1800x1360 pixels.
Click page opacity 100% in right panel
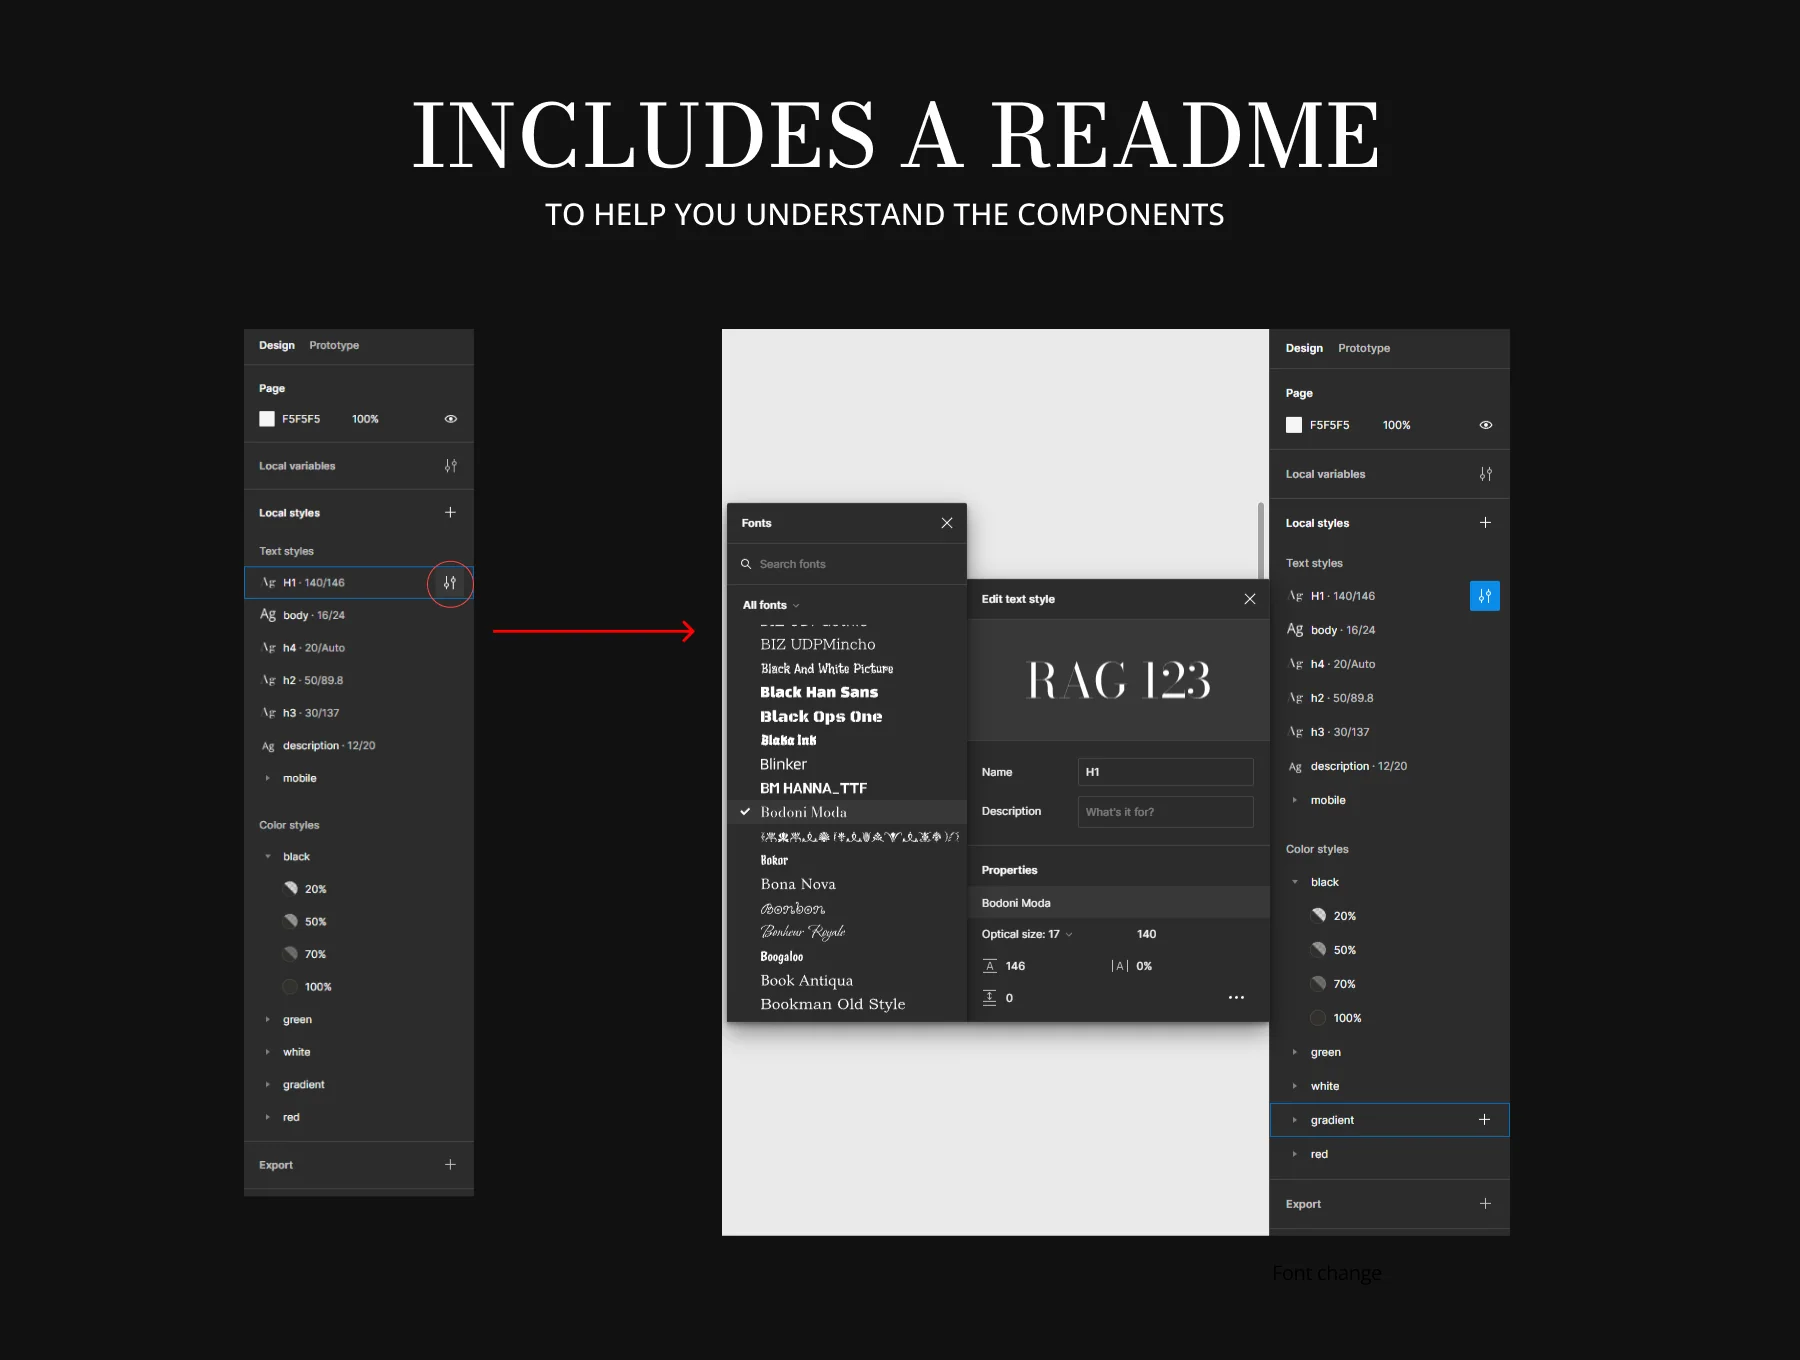(1396, 425)
